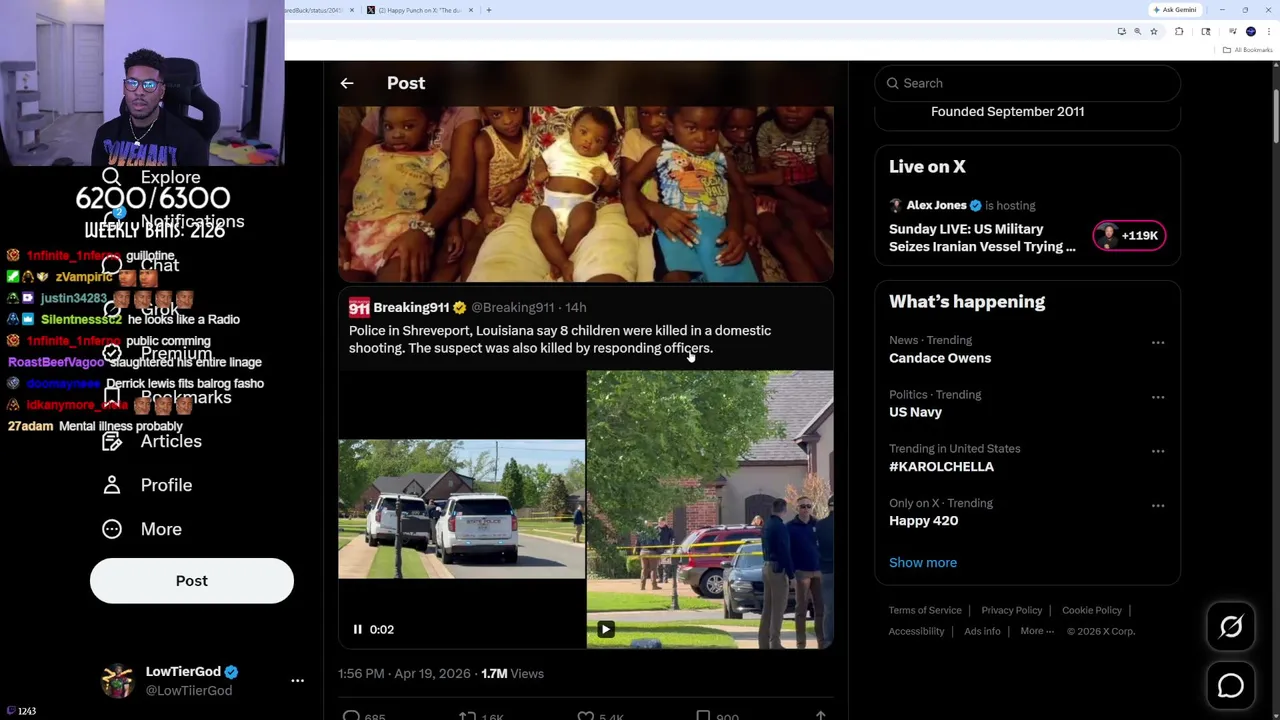This screenshot has height=720, width=1280.
Task: Open the Messages chat bubble button
Action: pyautogui.click(x=1231, y=686)
